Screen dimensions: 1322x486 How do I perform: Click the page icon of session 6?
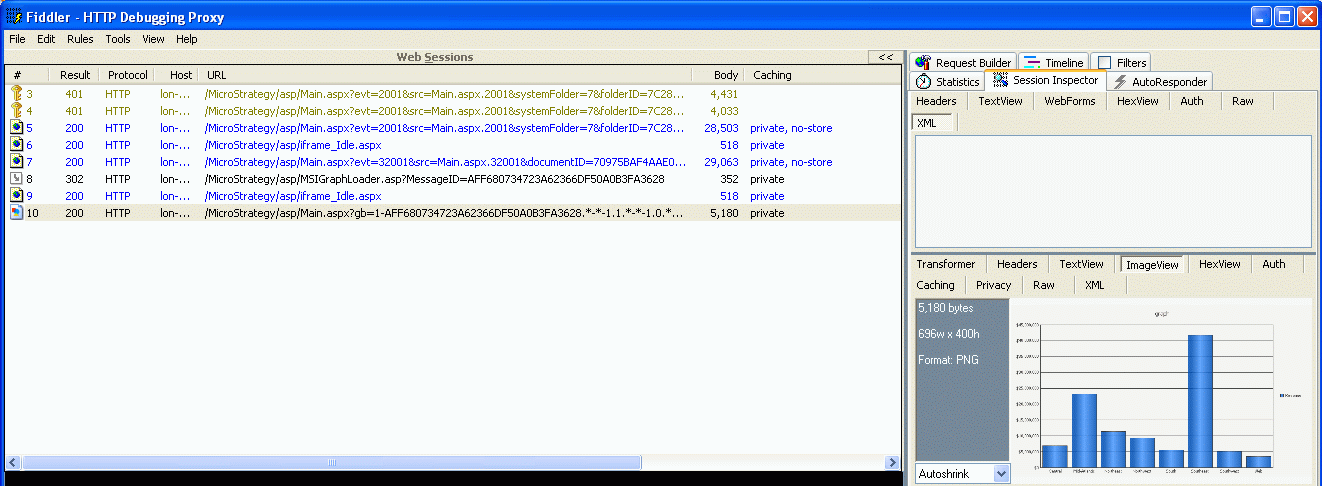click(x=16, y=145)
